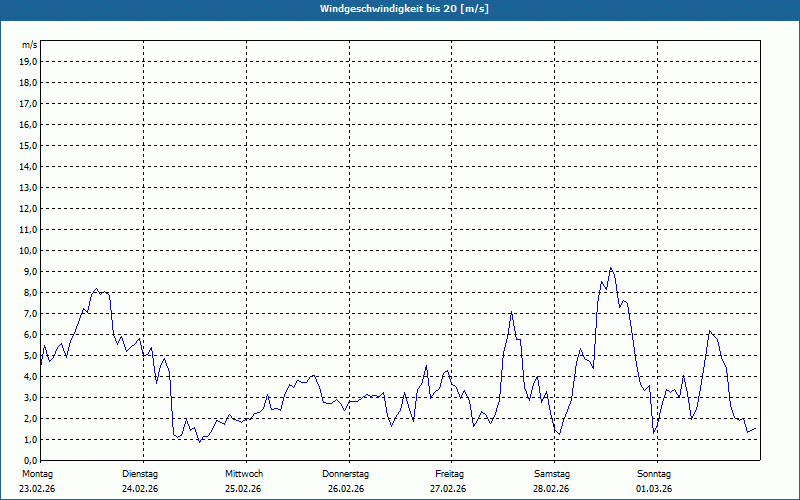Click the '0,0' y-axis origin label

pos(30,460)
